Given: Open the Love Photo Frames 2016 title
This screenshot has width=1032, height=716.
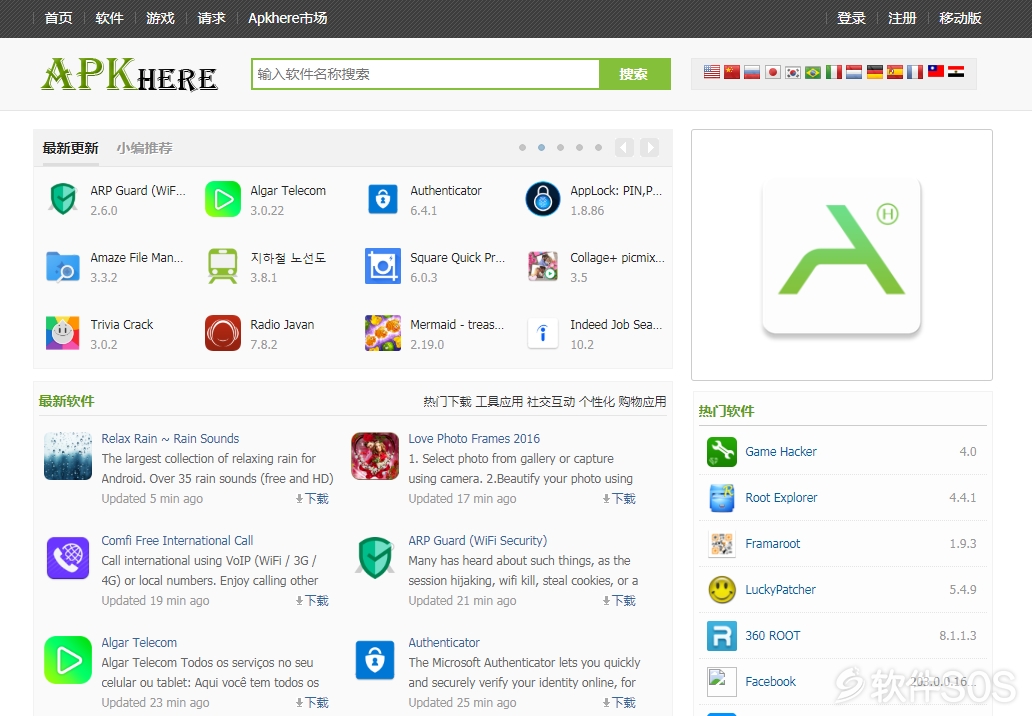Looking at the screenshot, I should 474,439.
